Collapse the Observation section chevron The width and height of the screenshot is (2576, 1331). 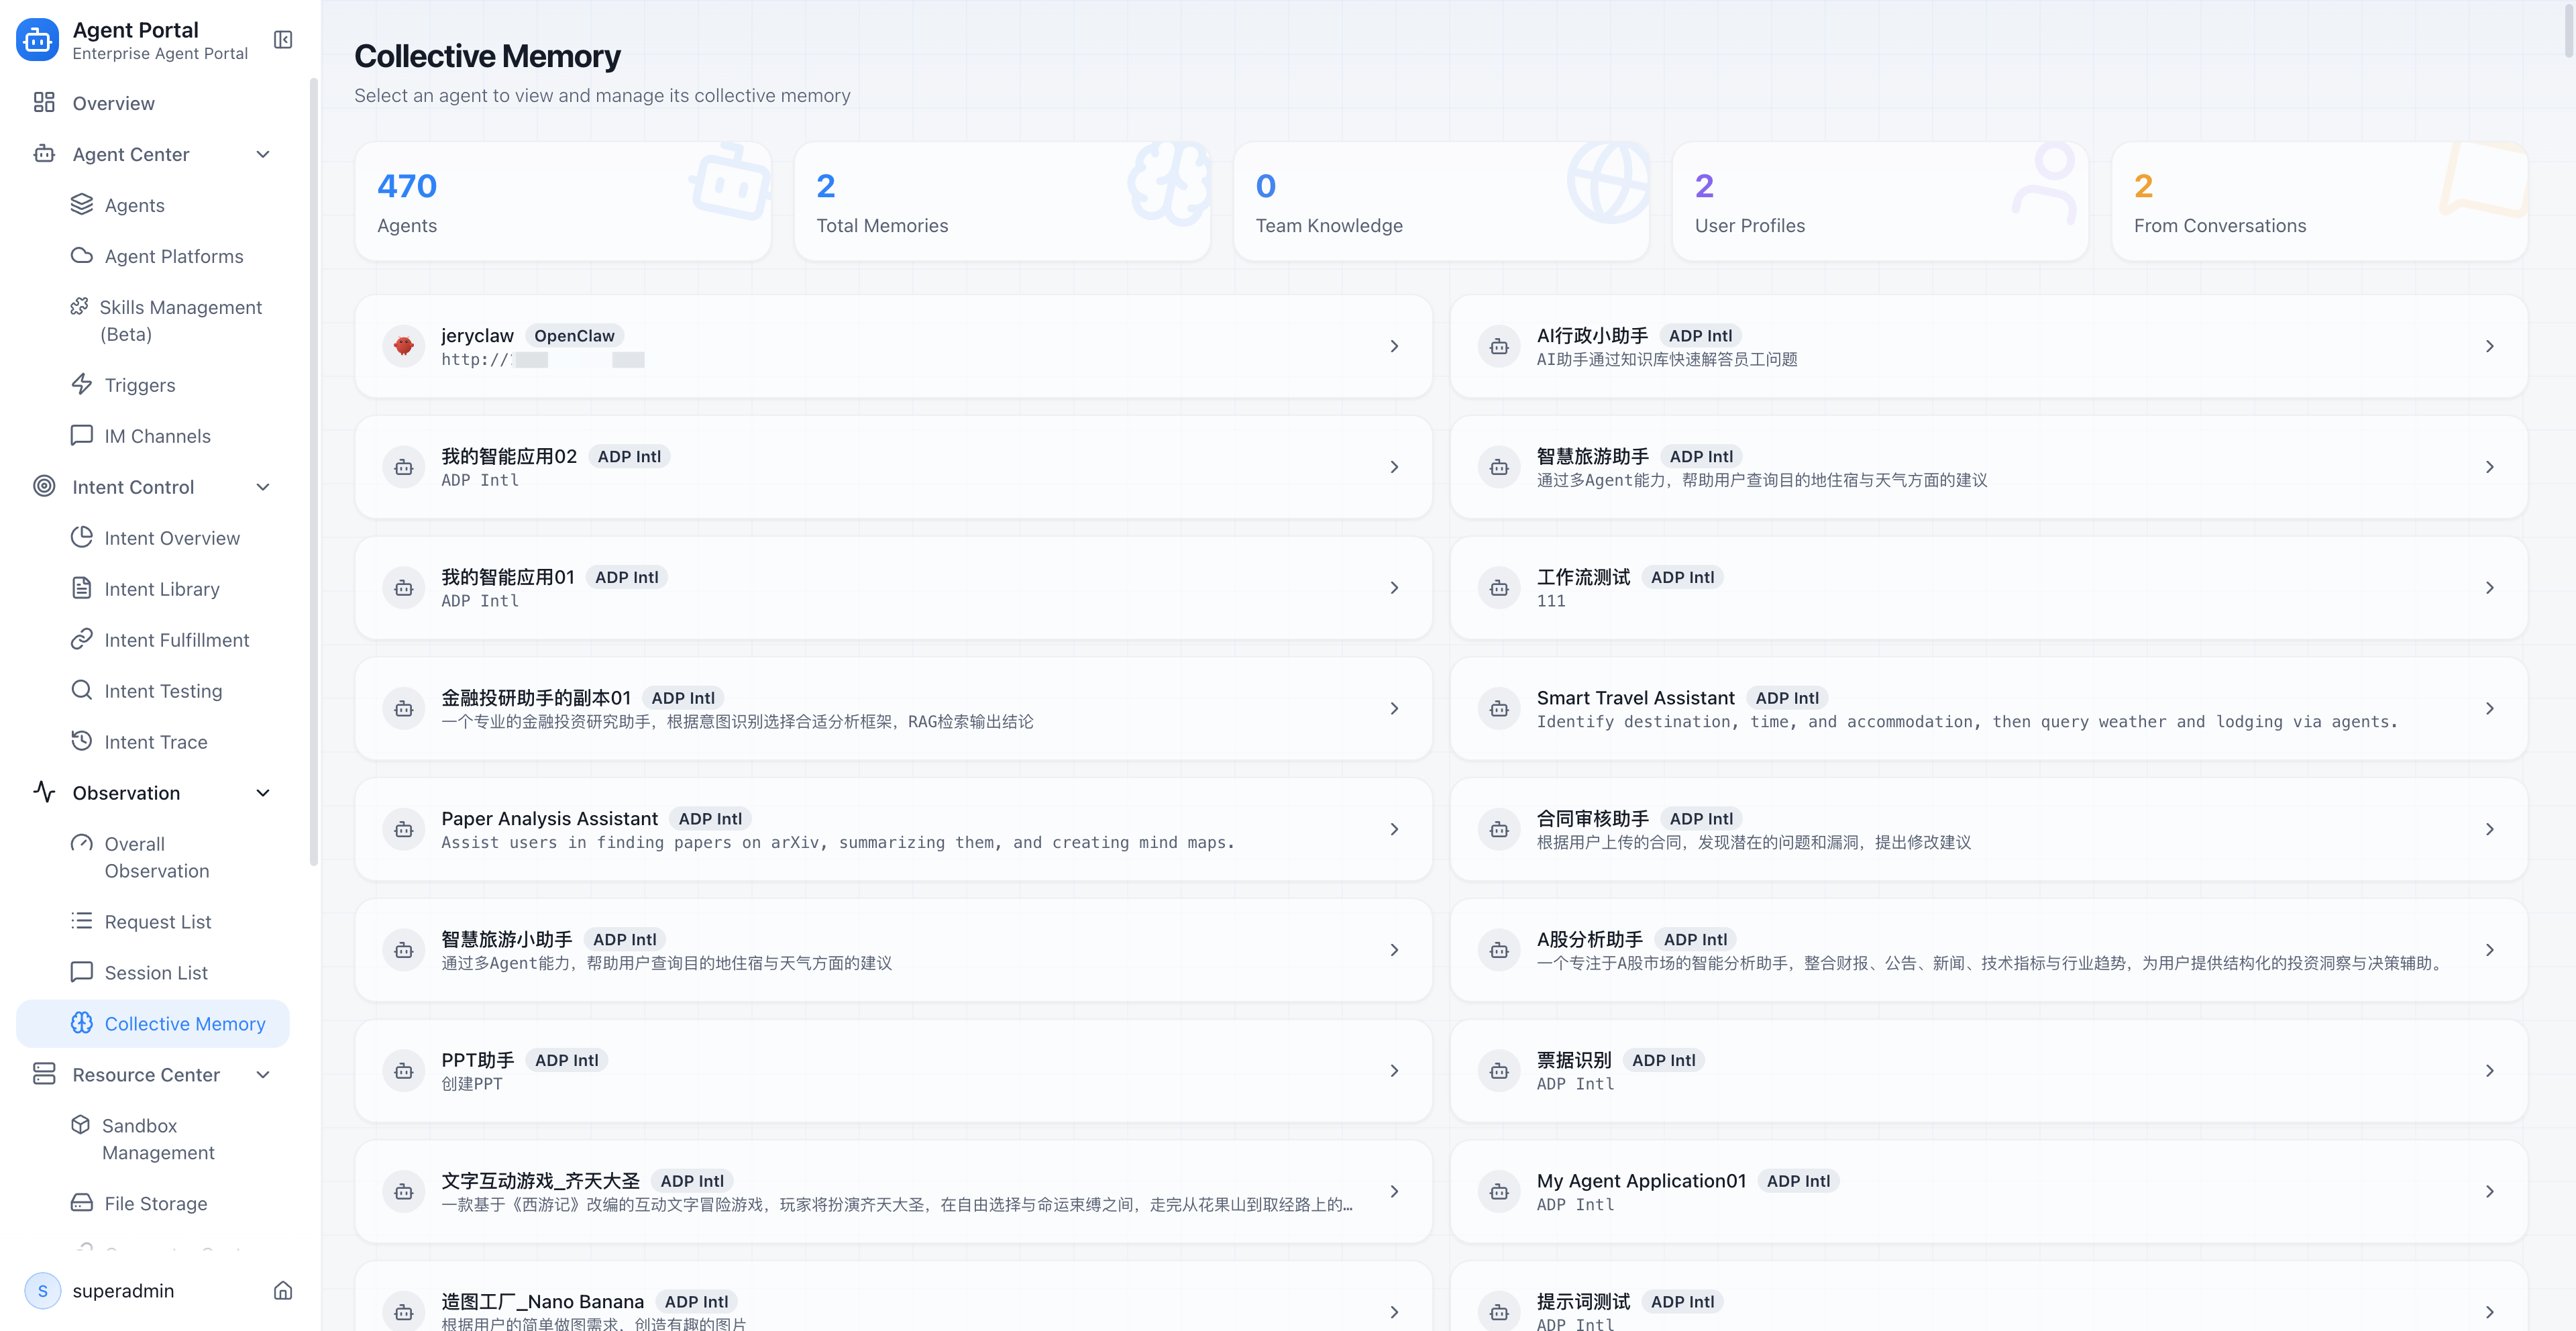coord(263,793)
